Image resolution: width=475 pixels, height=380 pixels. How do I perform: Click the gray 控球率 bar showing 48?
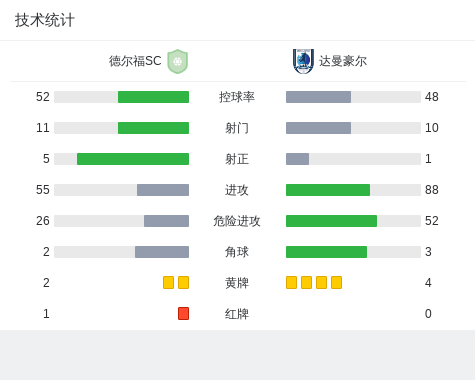click(x=318, y=97)
